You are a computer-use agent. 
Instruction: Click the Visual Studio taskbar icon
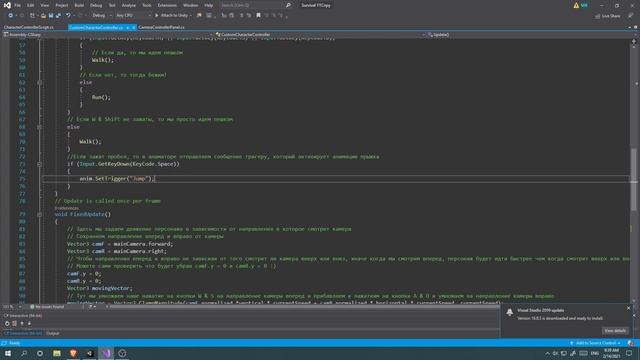click(106, 353)
